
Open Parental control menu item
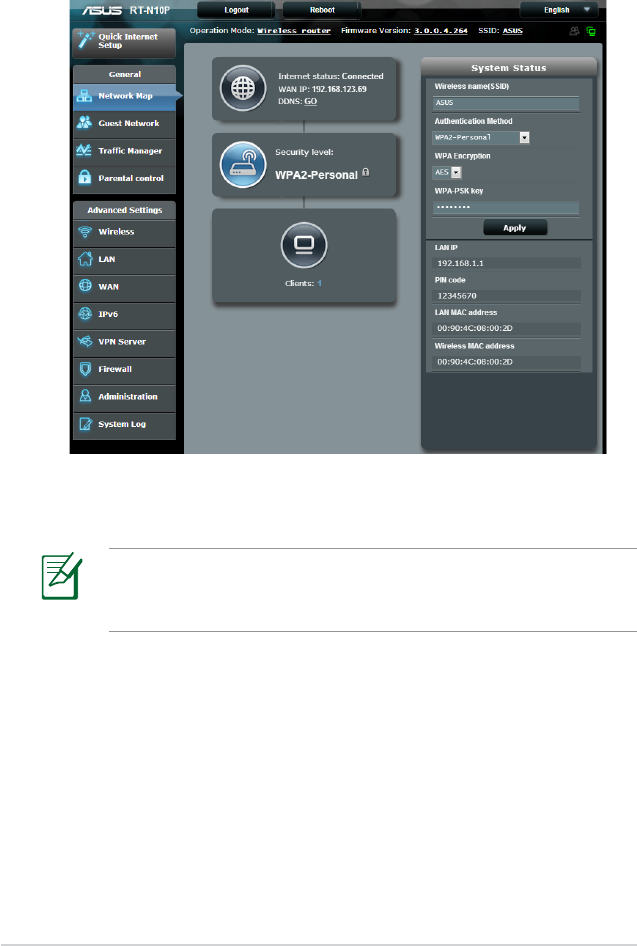coord(125,179)
